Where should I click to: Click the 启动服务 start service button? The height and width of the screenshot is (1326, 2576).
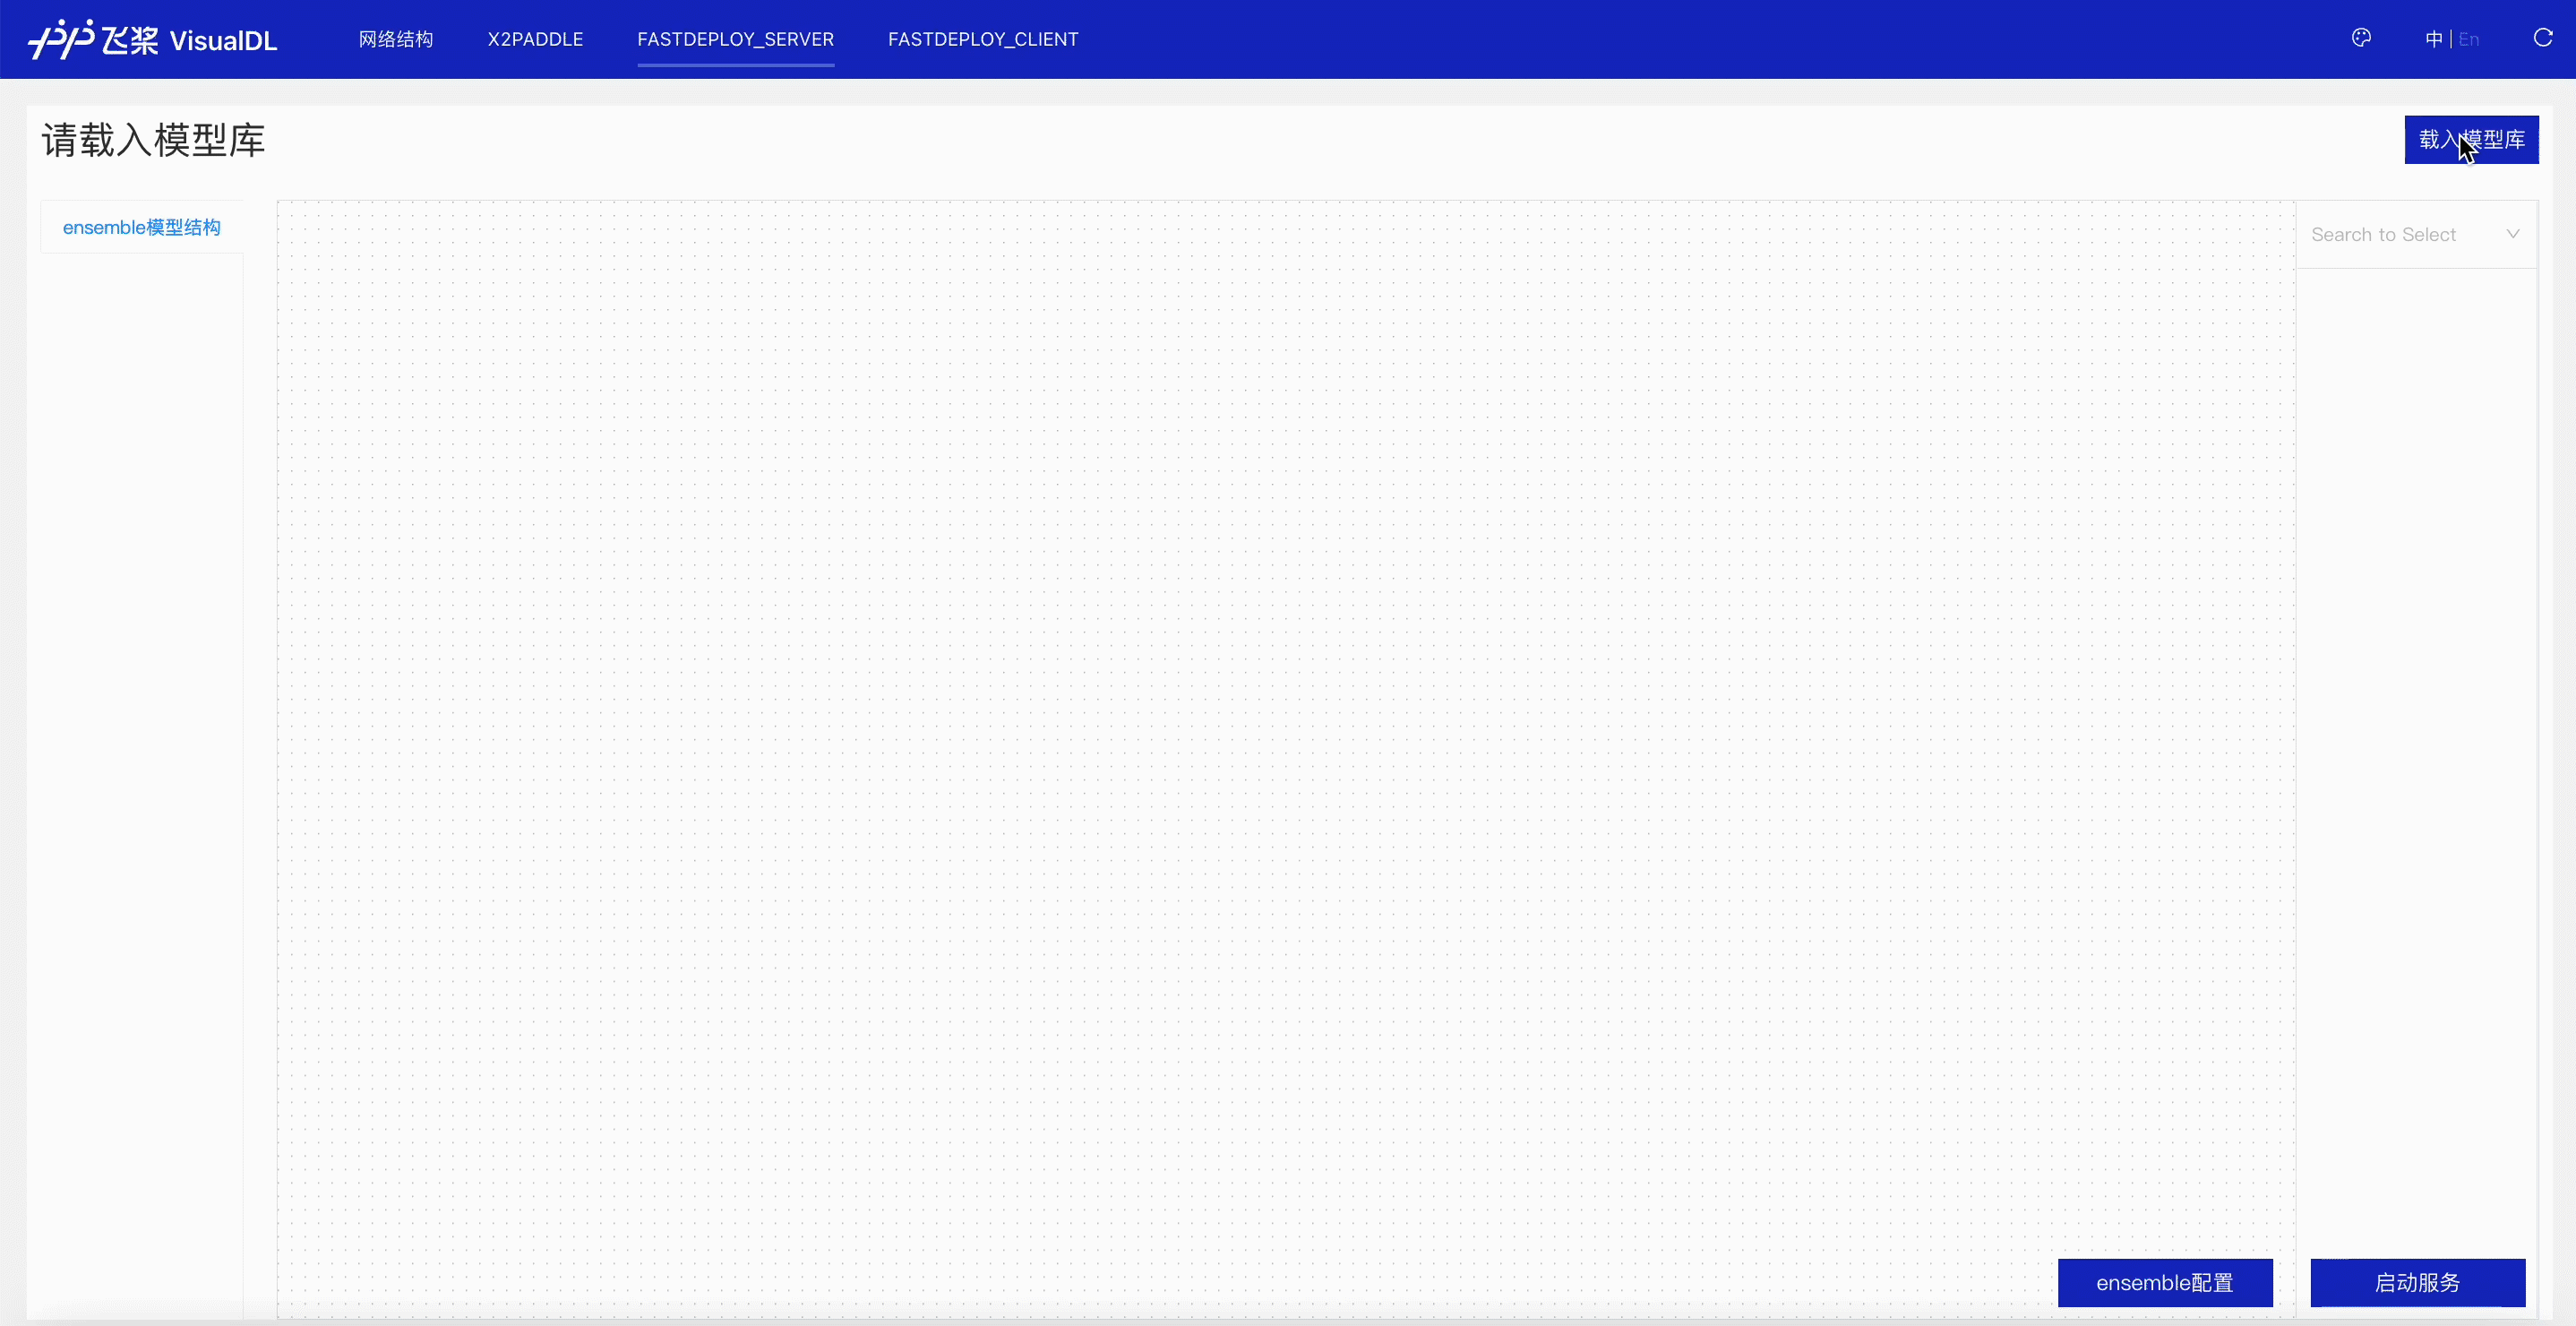pyautogui.click(x=2418, y=1282)
